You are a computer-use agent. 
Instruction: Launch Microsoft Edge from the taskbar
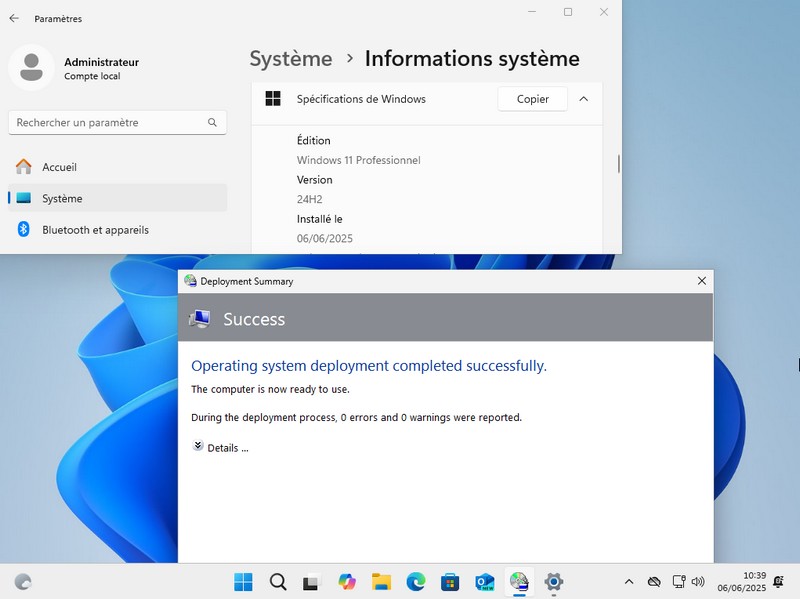tap(416, 581)
